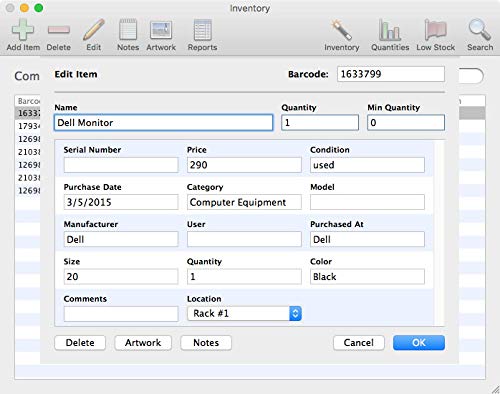Click the empty Comments field
This screenshot has height=394, width=500.
[x=121, y=314]
